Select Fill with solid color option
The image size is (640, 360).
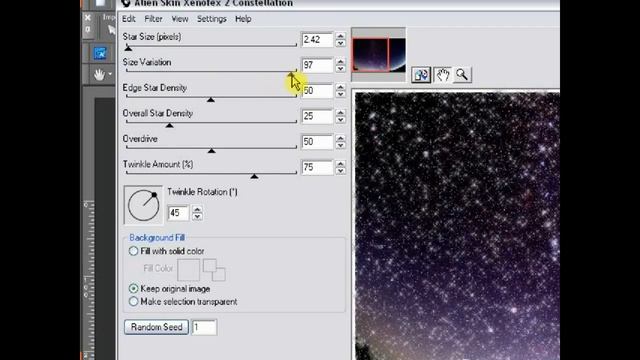(x=133, y=251)
